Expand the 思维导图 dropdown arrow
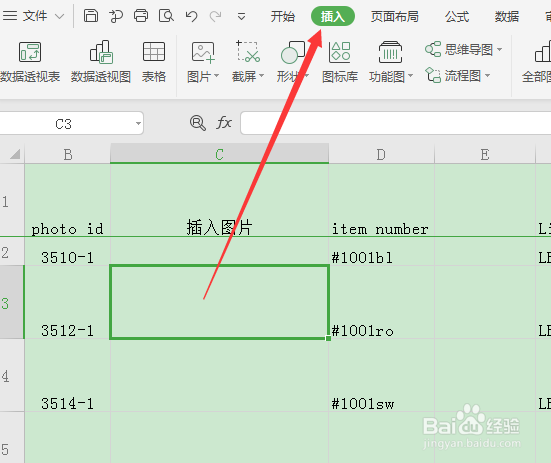The image size is (551, 463). 499,50
